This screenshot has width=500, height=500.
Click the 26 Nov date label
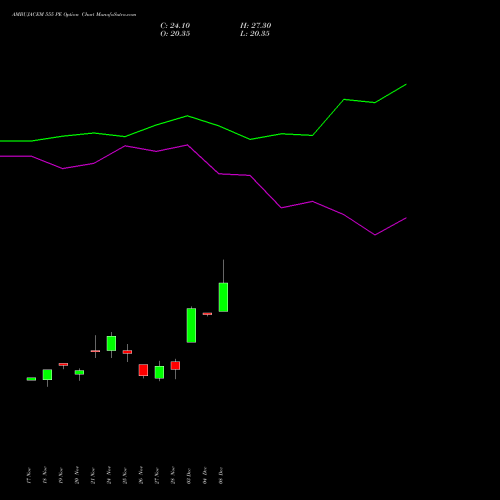pyautogui.click(x=141, y=475)
